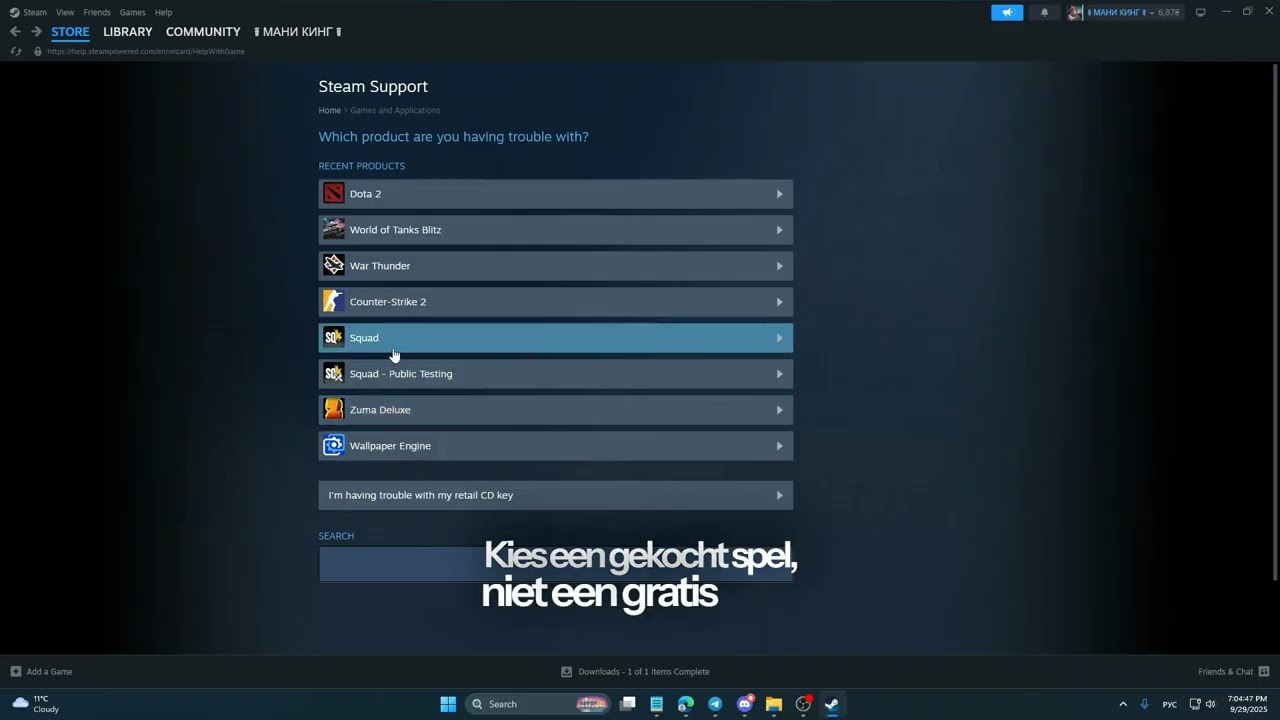This screenshot has height=720, width=1280.
Task: Switch to the STORE tab
Action: [70, 32]
